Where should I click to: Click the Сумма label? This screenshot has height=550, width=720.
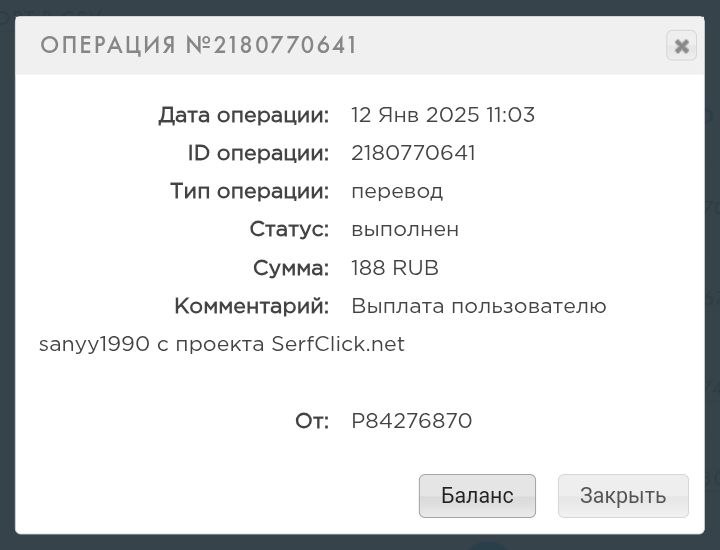(x=291, y=268)
